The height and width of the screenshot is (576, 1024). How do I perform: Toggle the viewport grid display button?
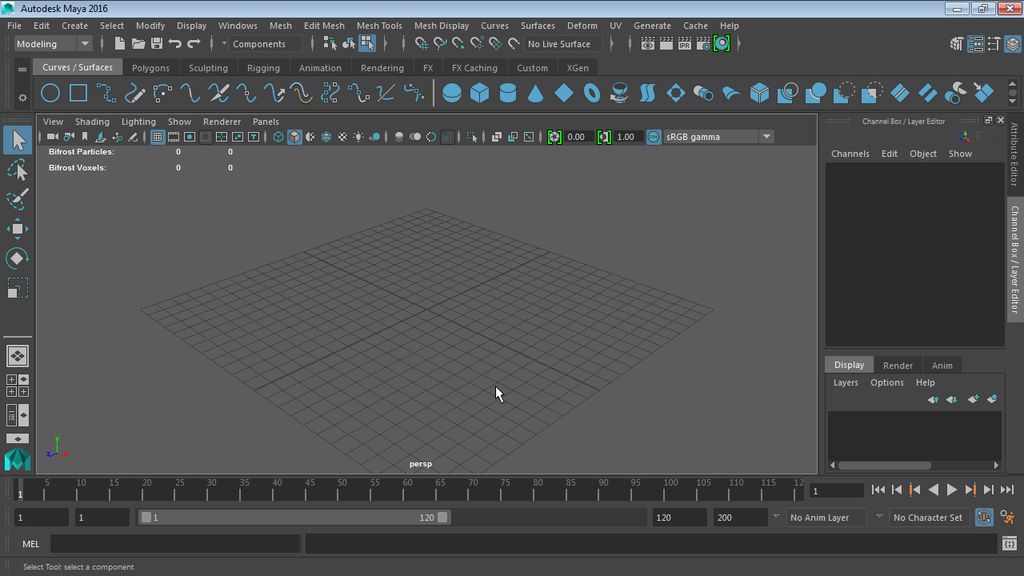(157, 137)
